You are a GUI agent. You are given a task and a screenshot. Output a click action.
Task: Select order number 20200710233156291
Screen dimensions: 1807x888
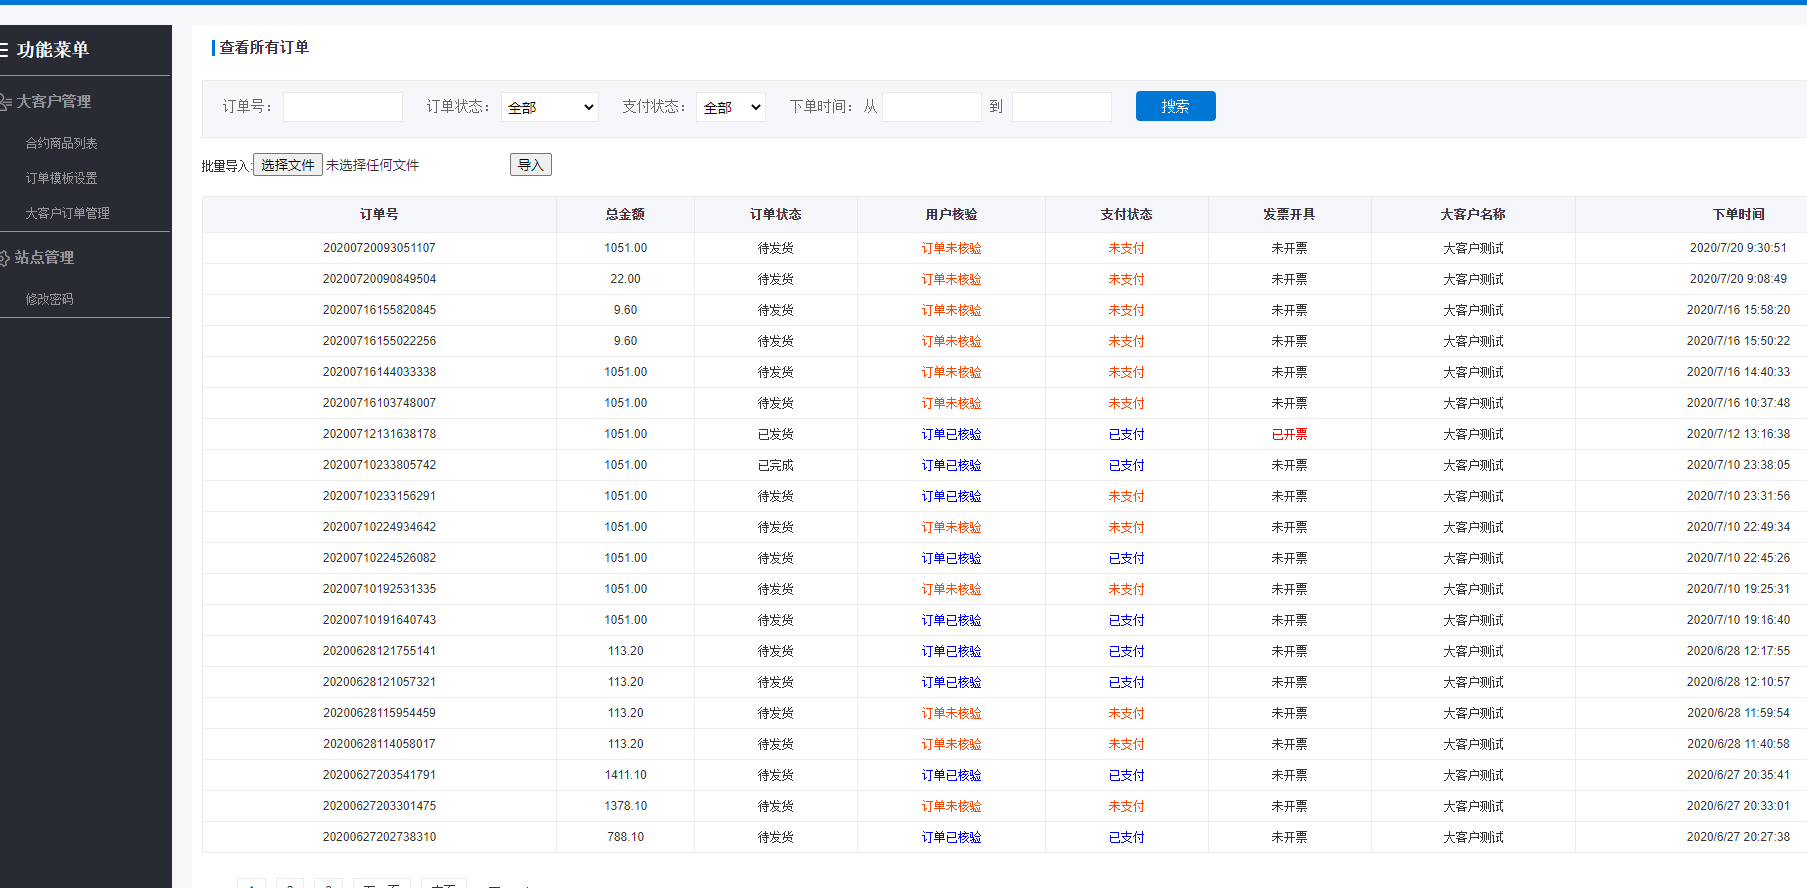pos(379,496)
